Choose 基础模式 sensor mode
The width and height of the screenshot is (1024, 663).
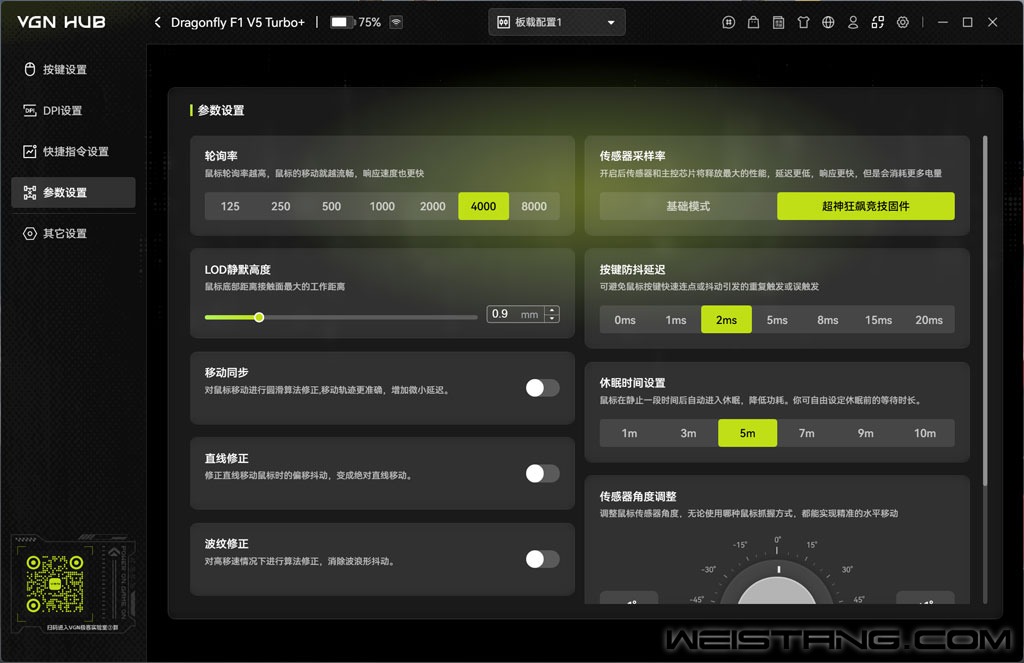688,206
